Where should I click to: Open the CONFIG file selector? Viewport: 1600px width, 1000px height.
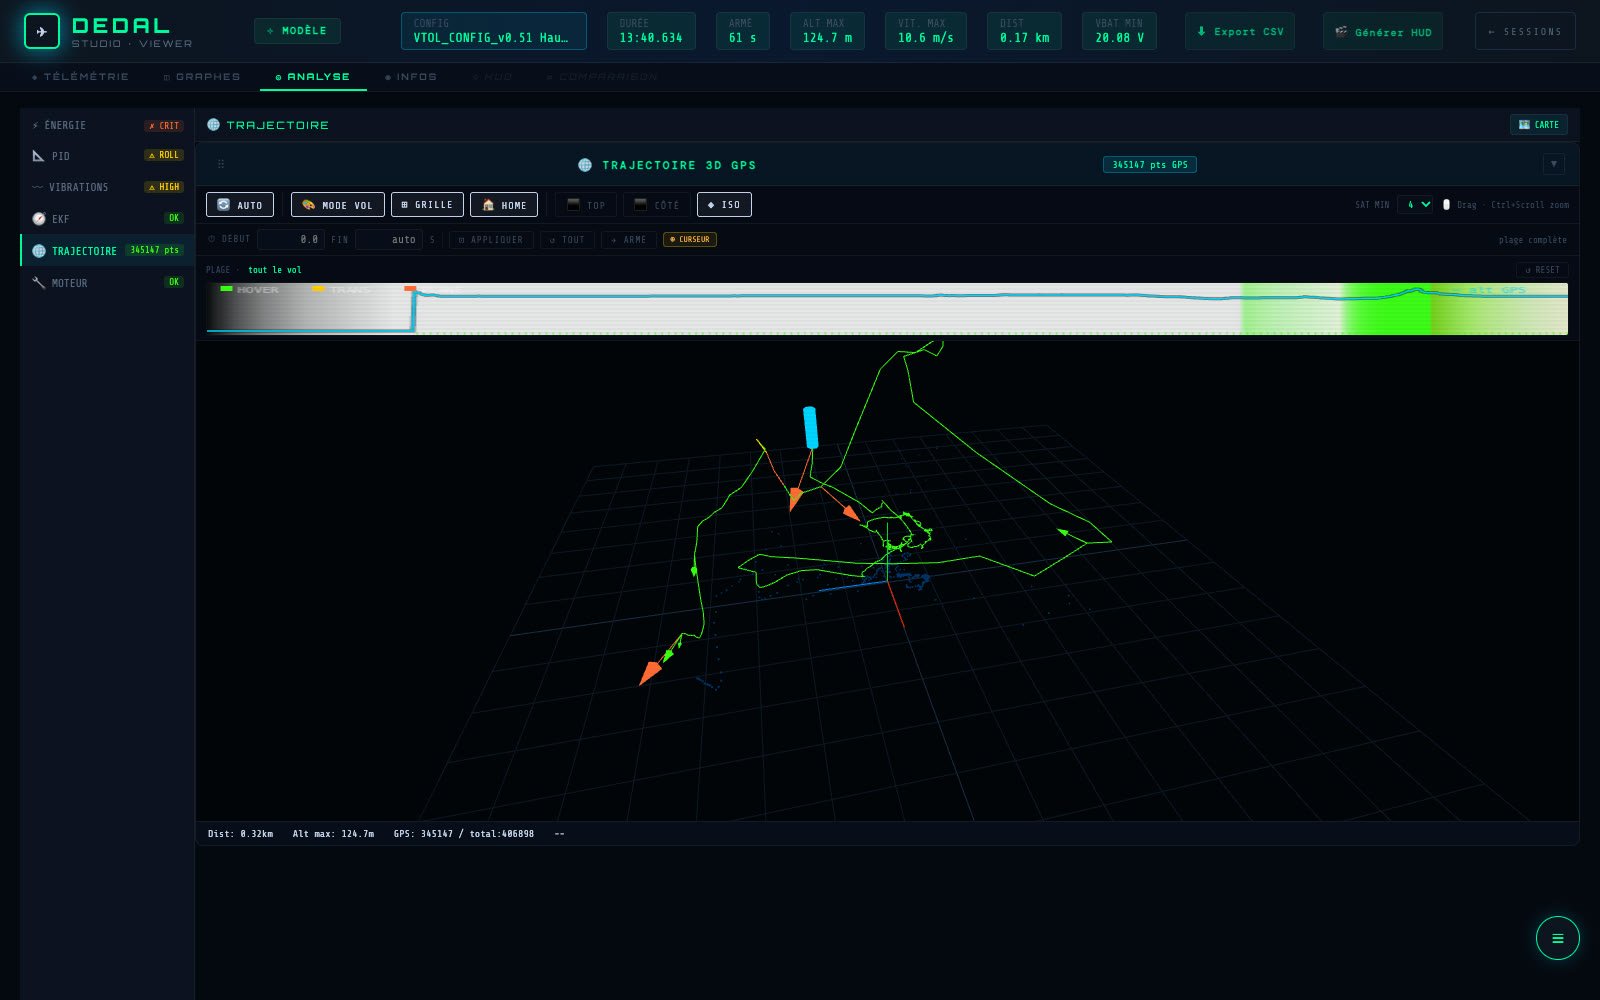pyautogui.click(x=494, y=31)
